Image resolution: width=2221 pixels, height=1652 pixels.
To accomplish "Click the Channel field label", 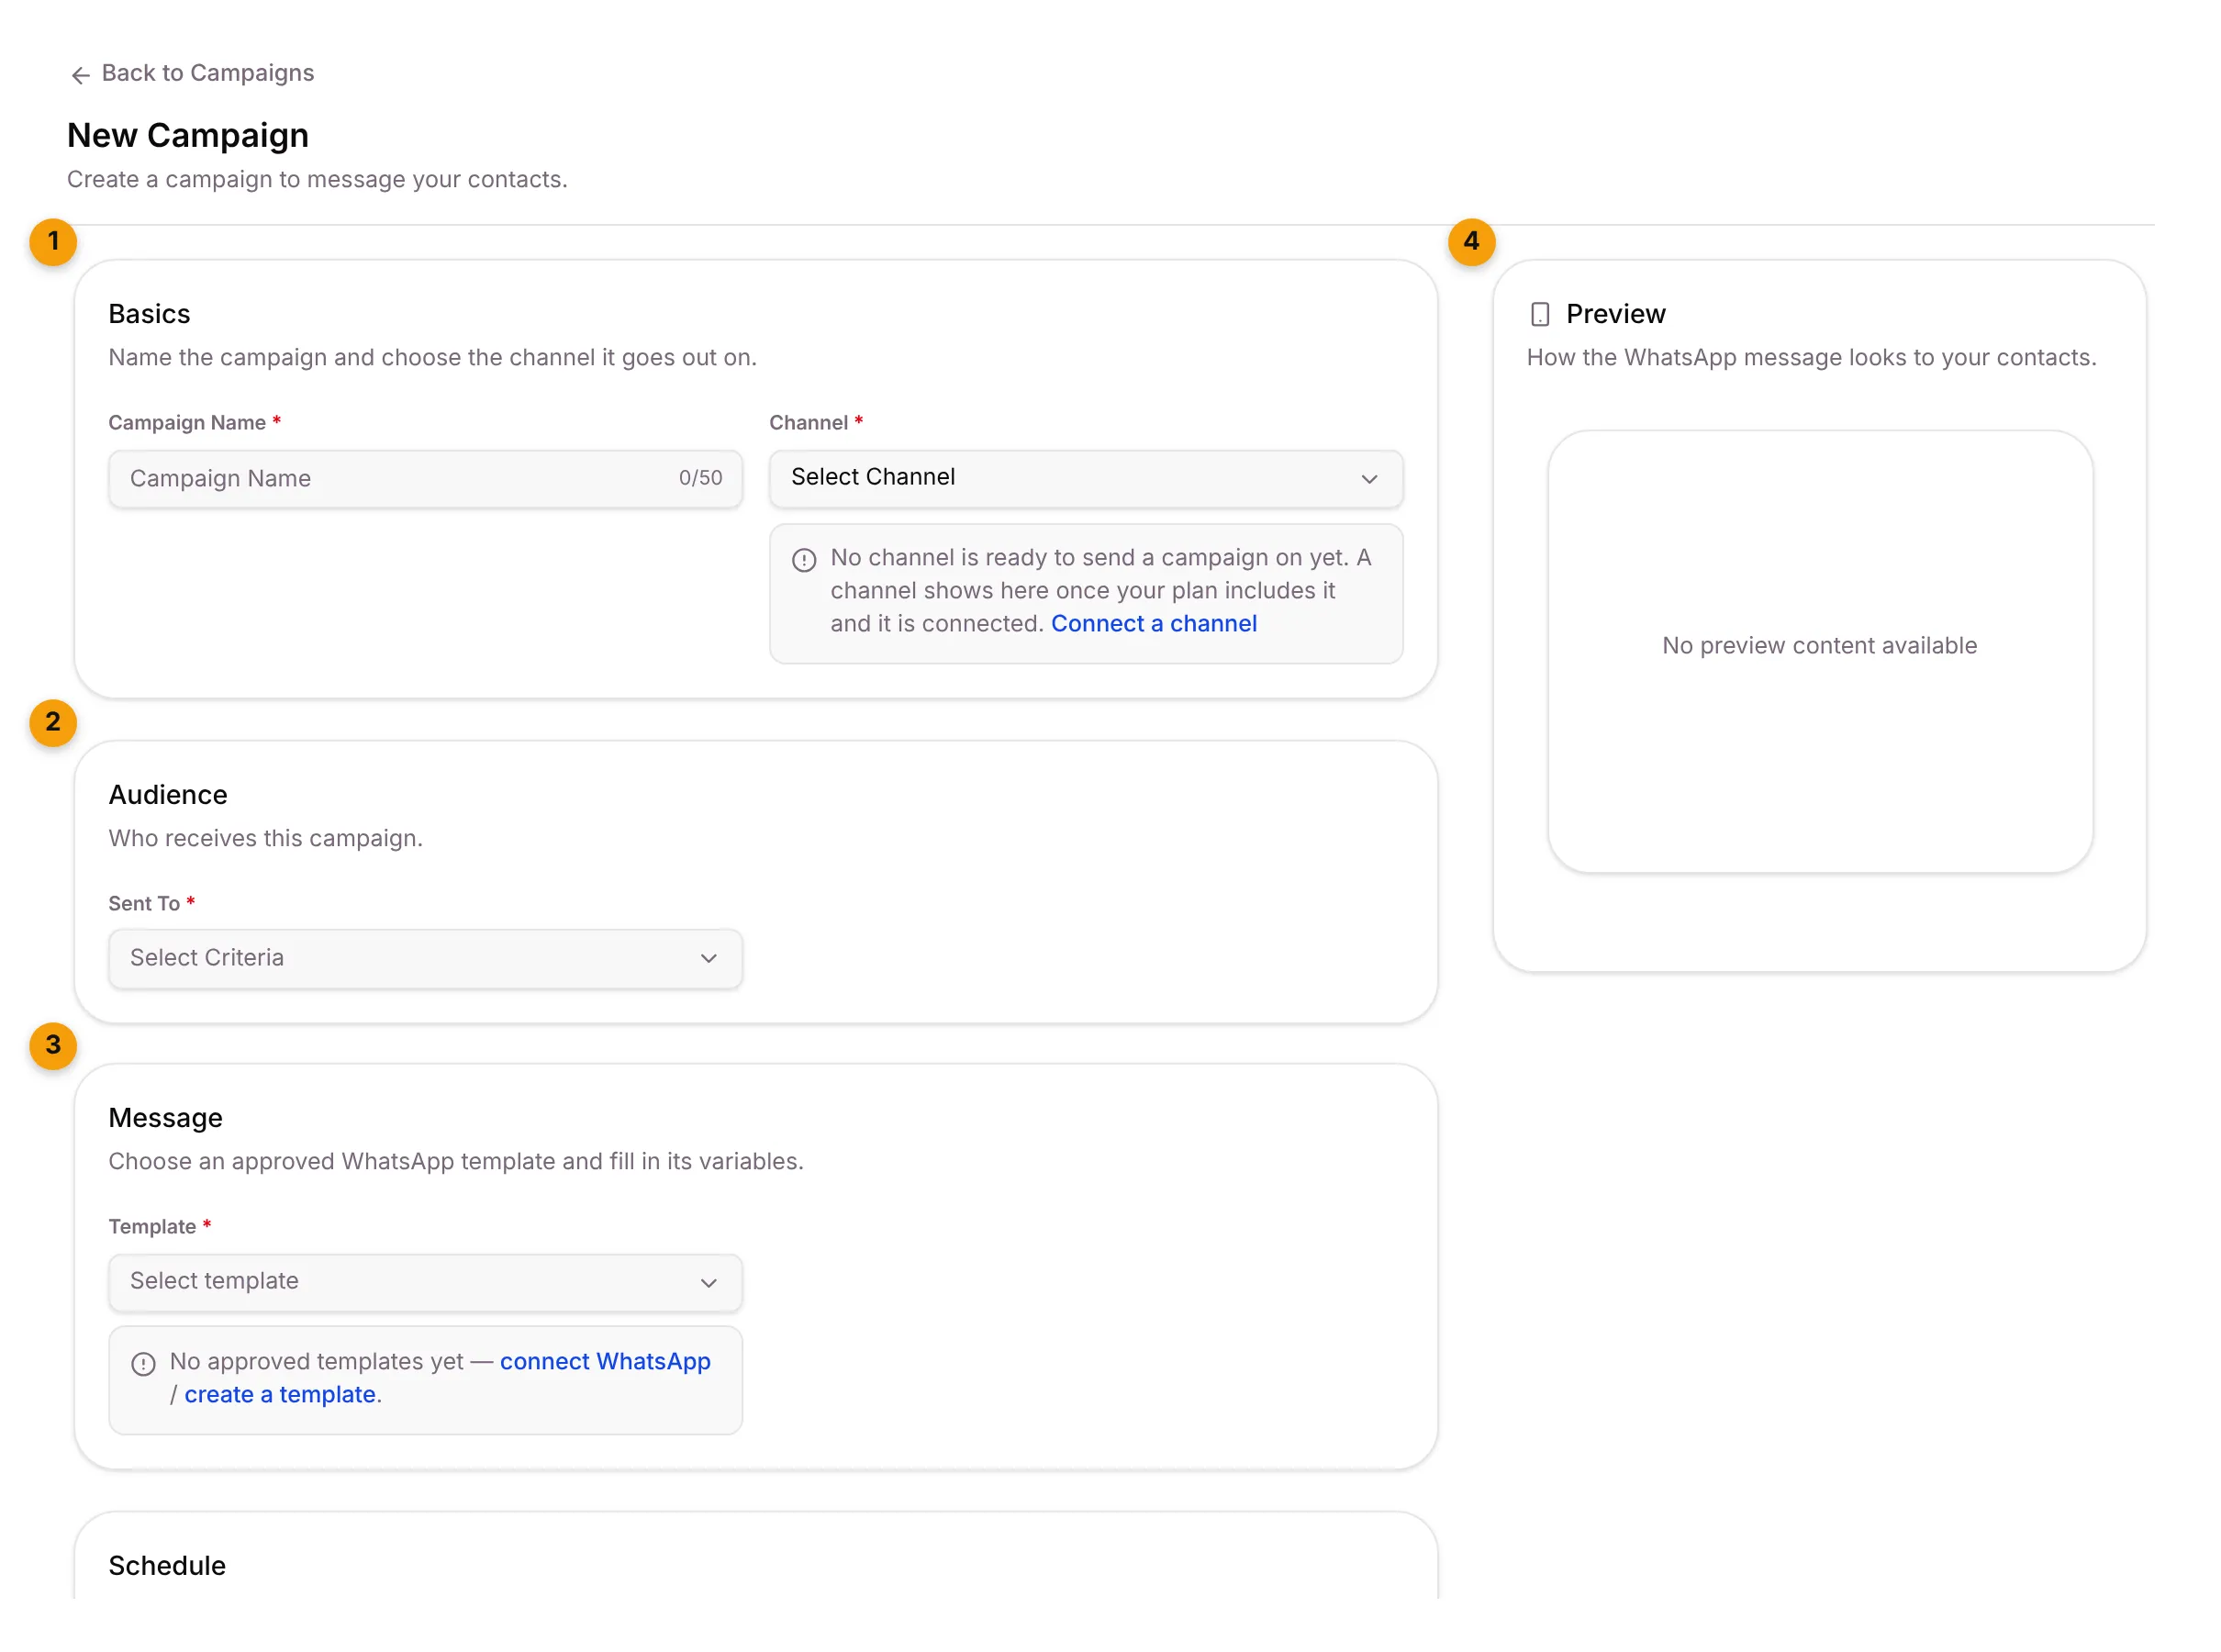I will pos(808,423).
